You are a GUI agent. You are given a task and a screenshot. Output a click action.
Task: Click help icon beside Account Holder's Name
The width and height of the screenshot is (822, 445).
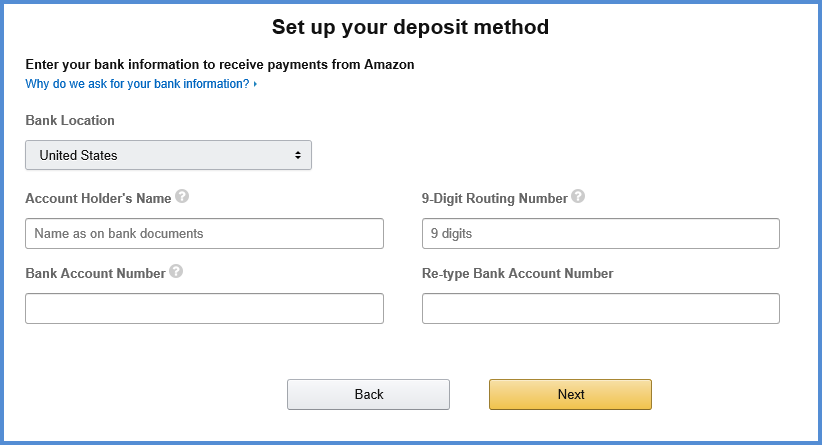(182, 197)
